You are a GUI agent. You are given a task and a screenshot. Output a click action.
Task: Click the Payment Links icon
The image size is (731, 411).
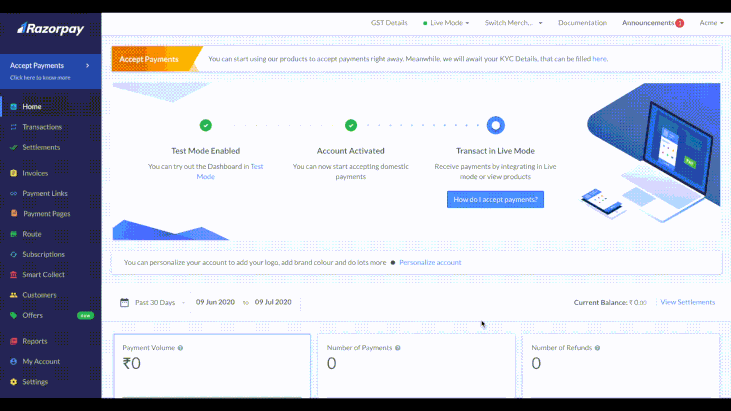pyautogui.click(x=13, y=193)
